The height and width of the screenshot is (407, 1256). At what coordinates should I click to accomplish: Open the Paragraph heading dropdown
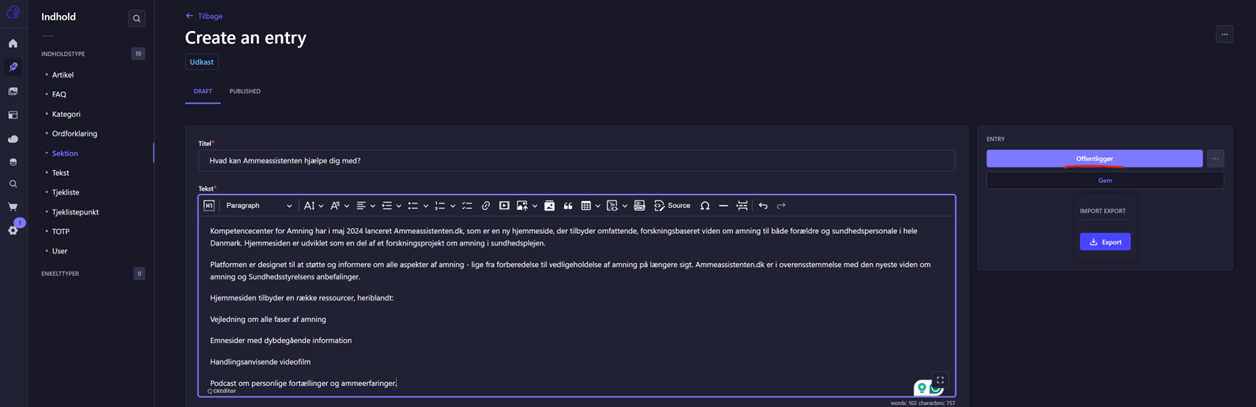[x=259, y=206]
